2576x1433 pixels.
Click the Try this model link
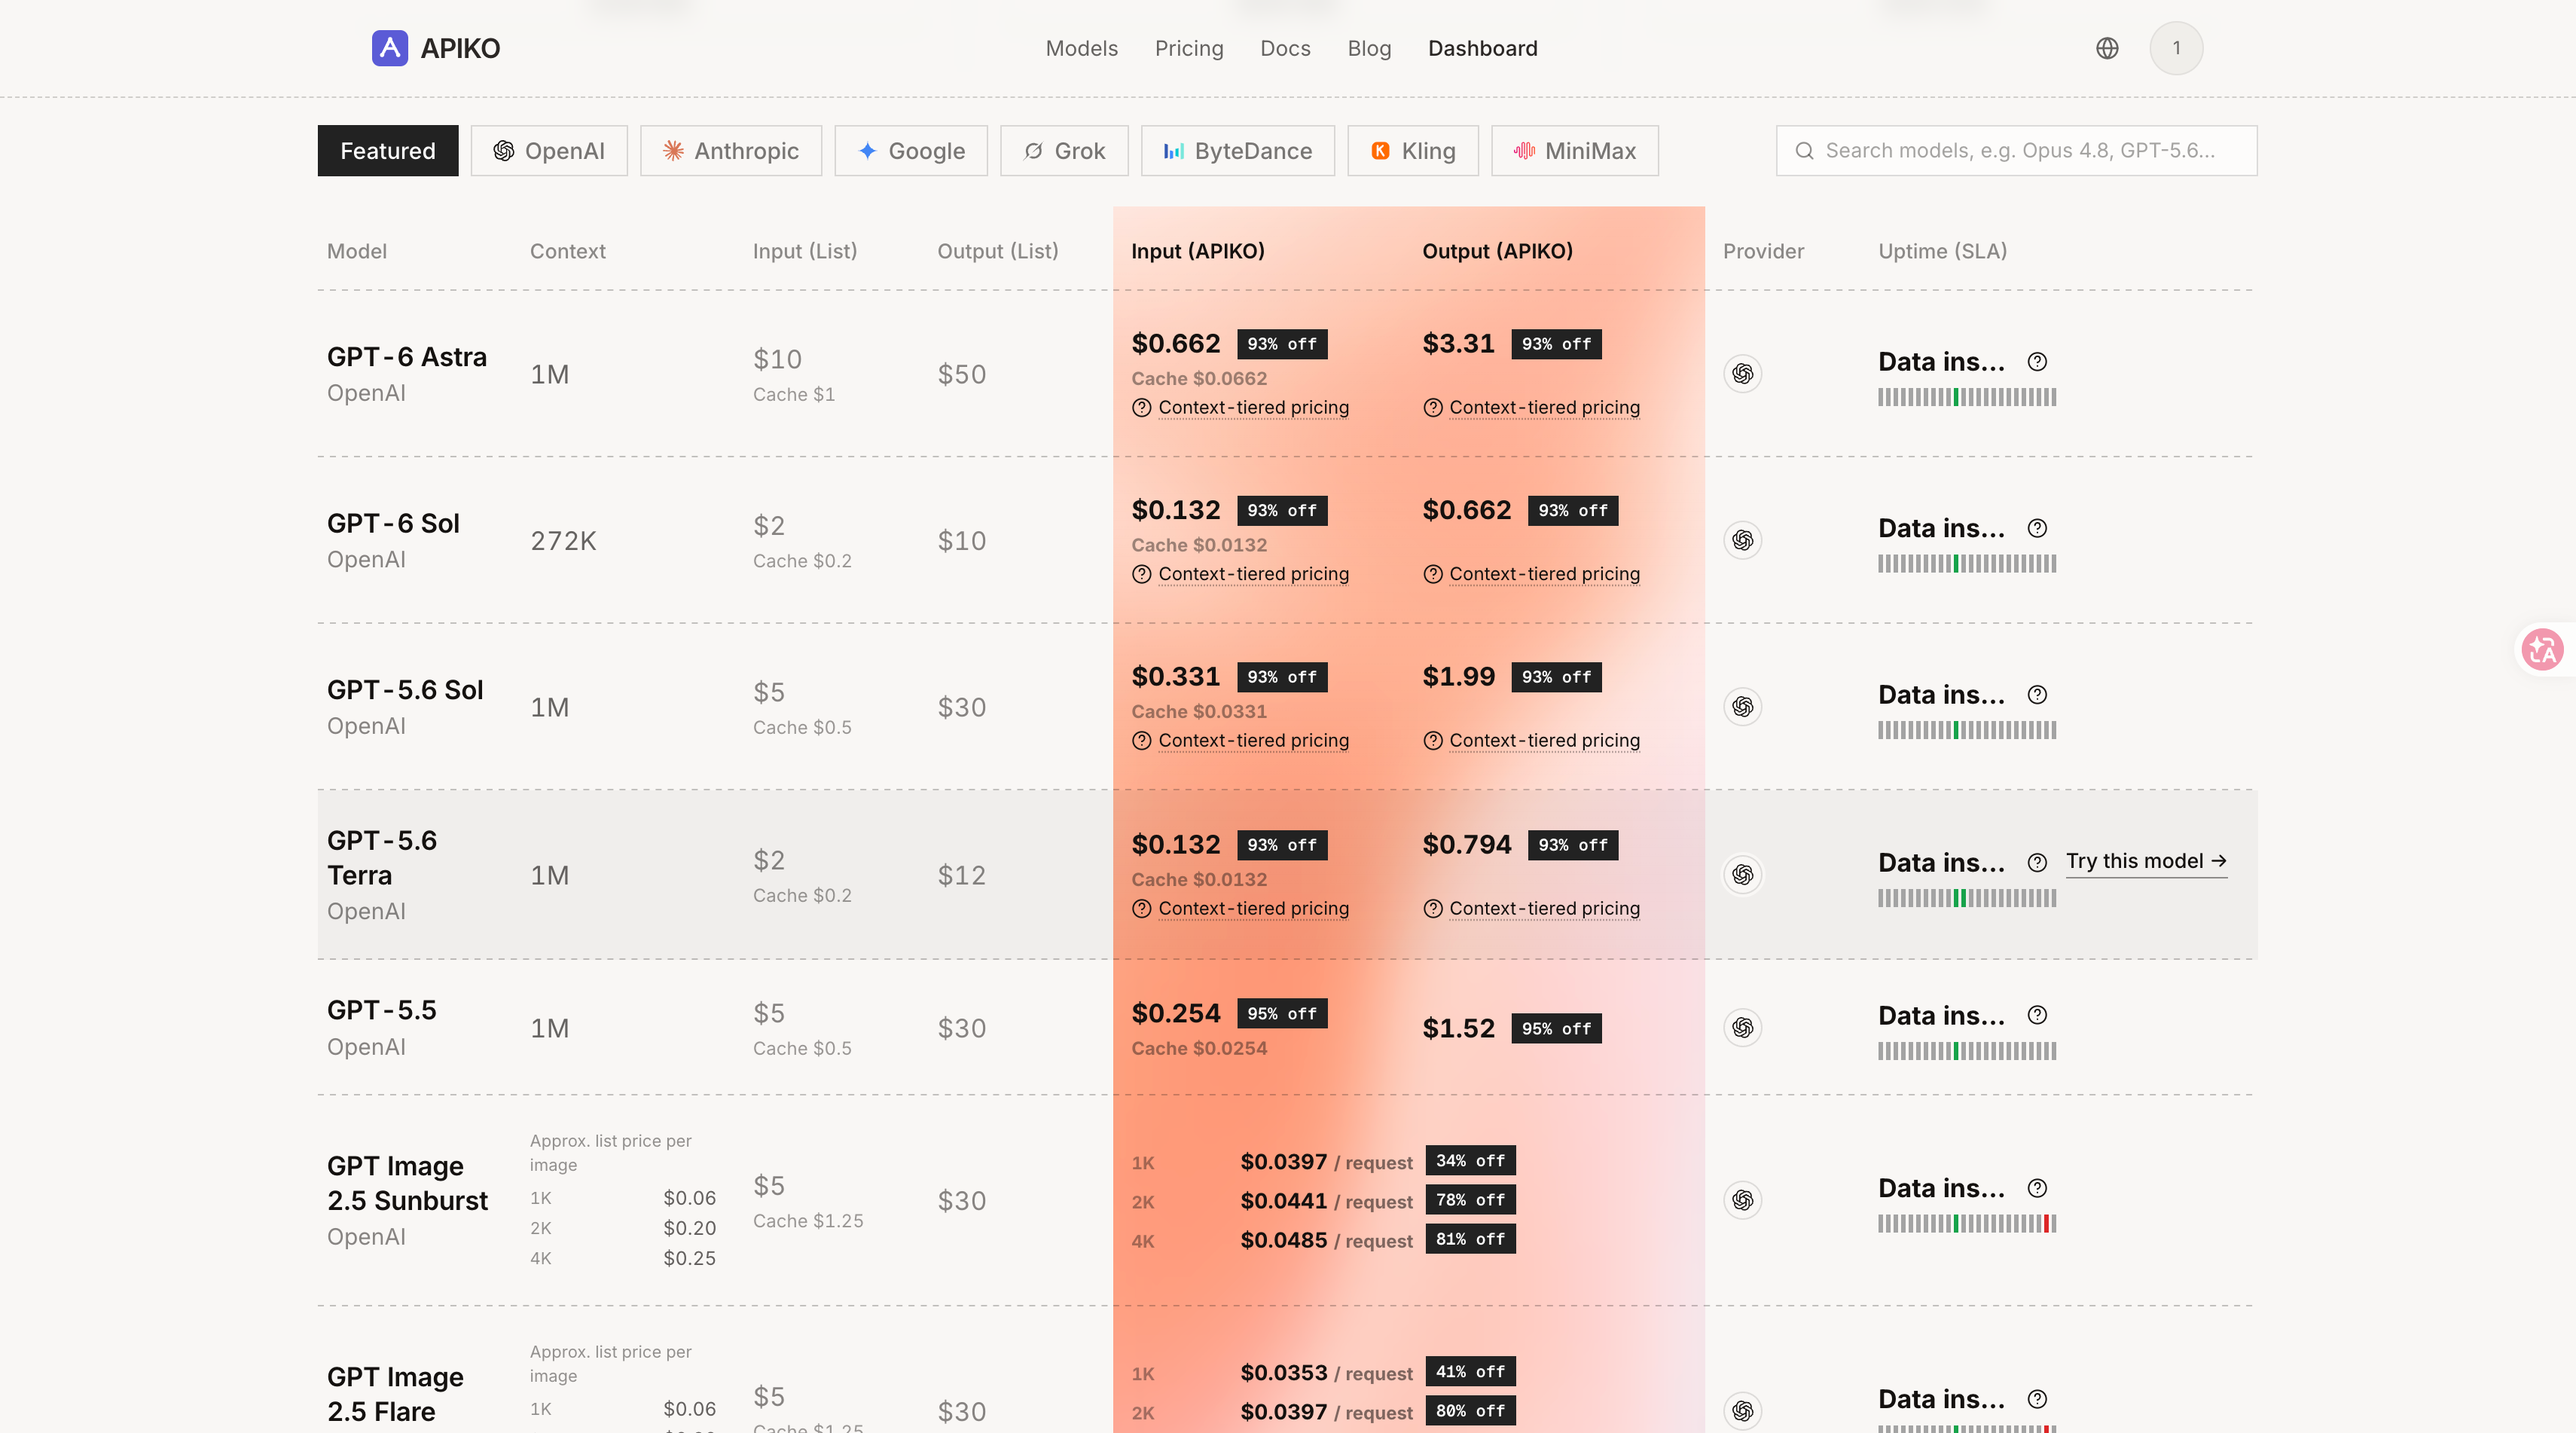point(2146,862)
